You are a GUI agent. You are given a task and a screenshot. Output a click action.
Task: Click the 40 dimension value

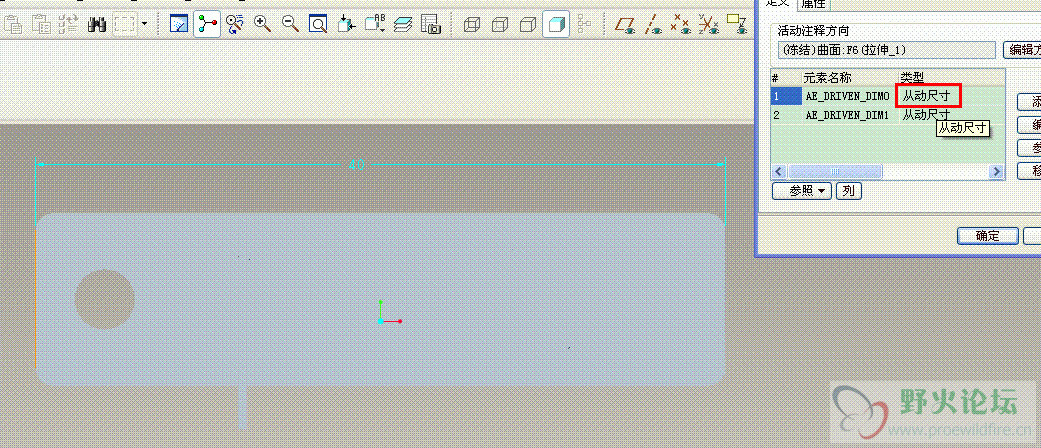coord(357,165)
